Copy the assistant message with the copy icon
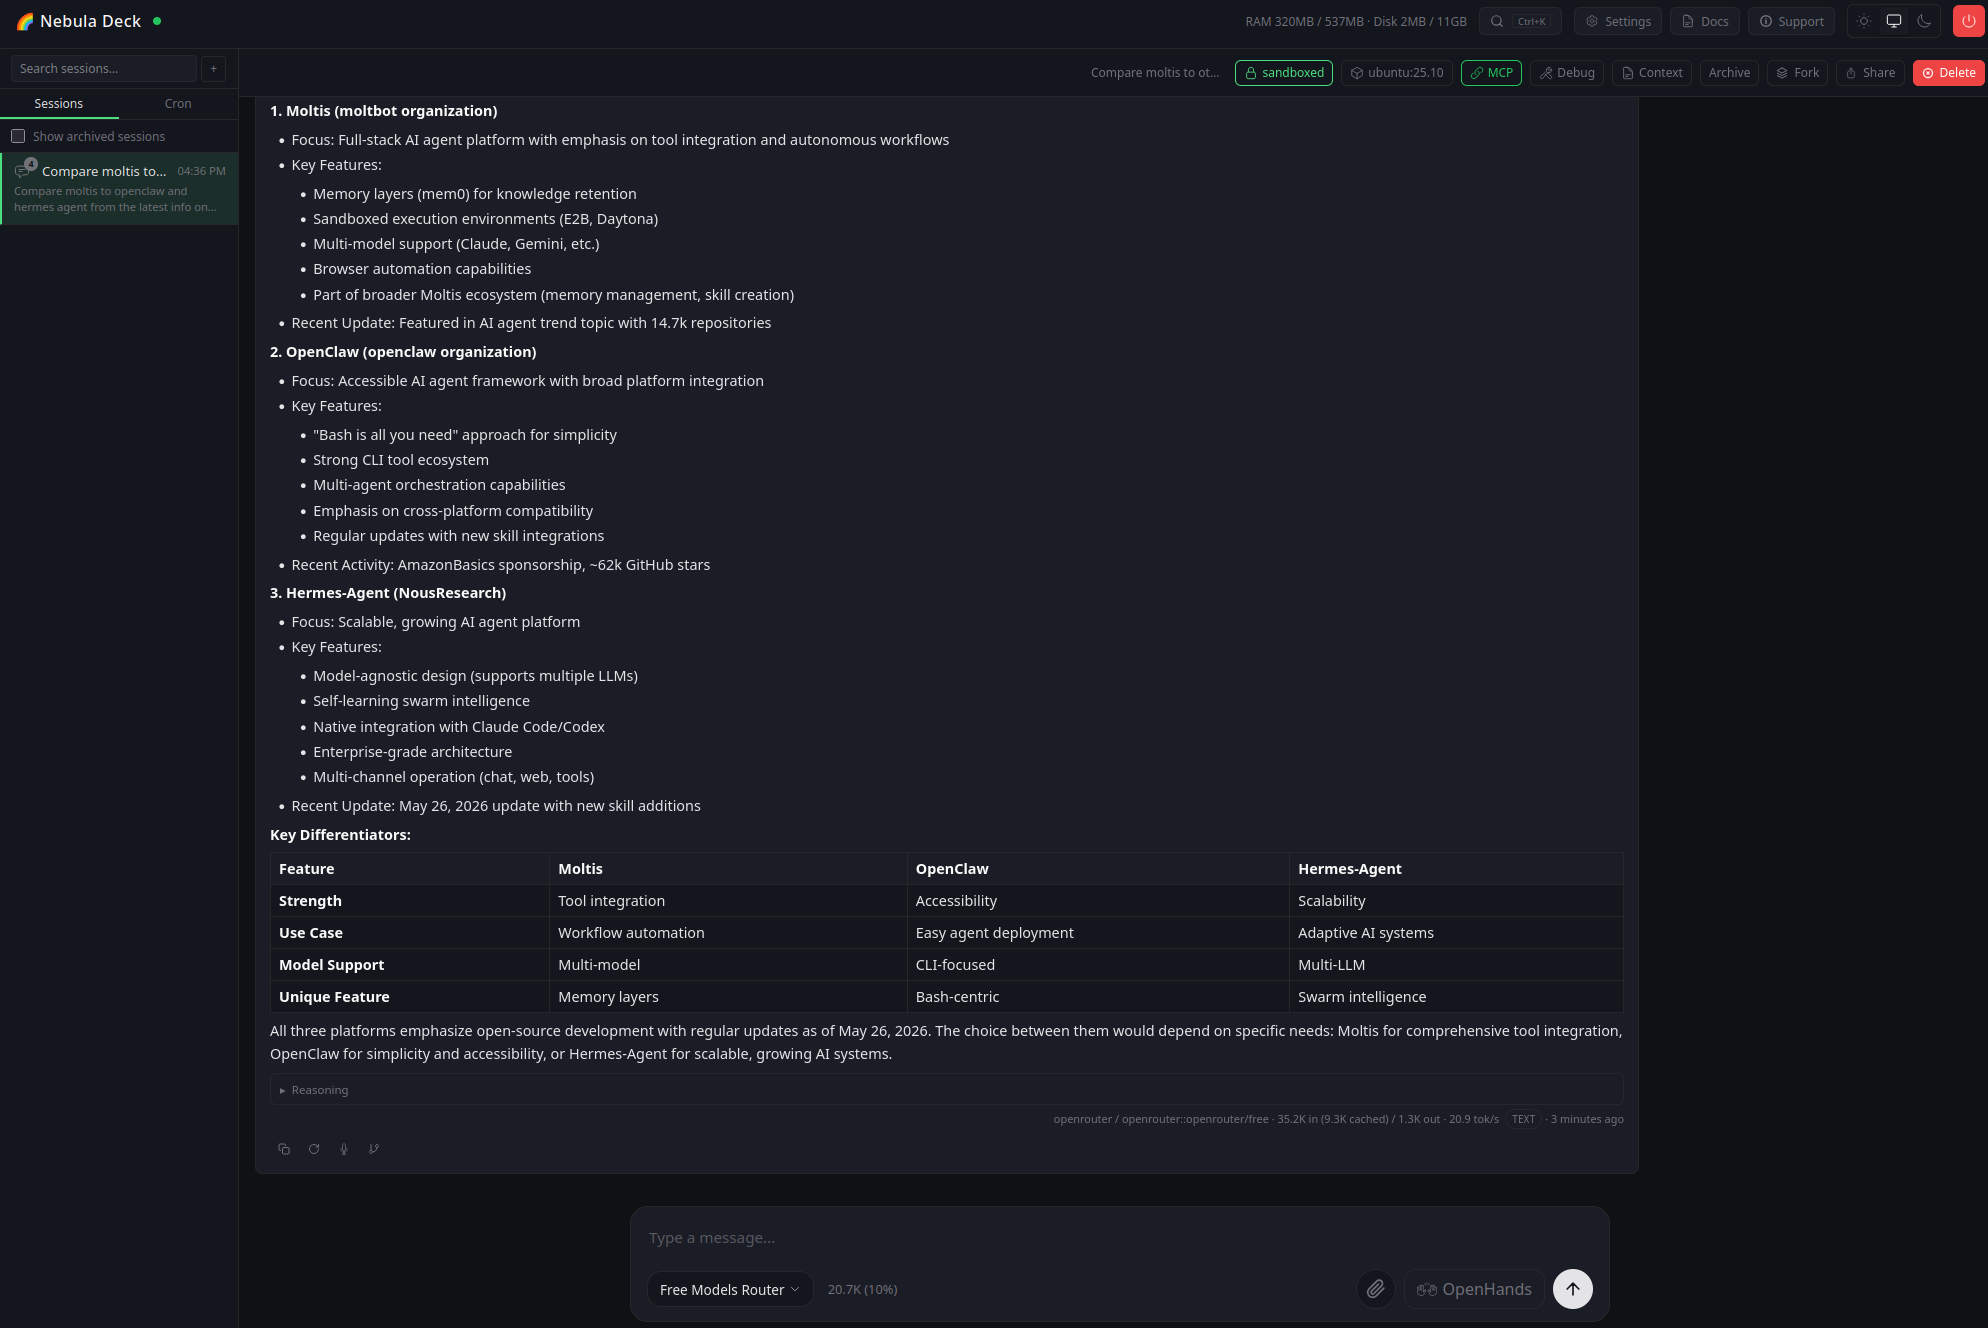The height and width of the screenshot is (1328, 1988). tap(284, 1149)
